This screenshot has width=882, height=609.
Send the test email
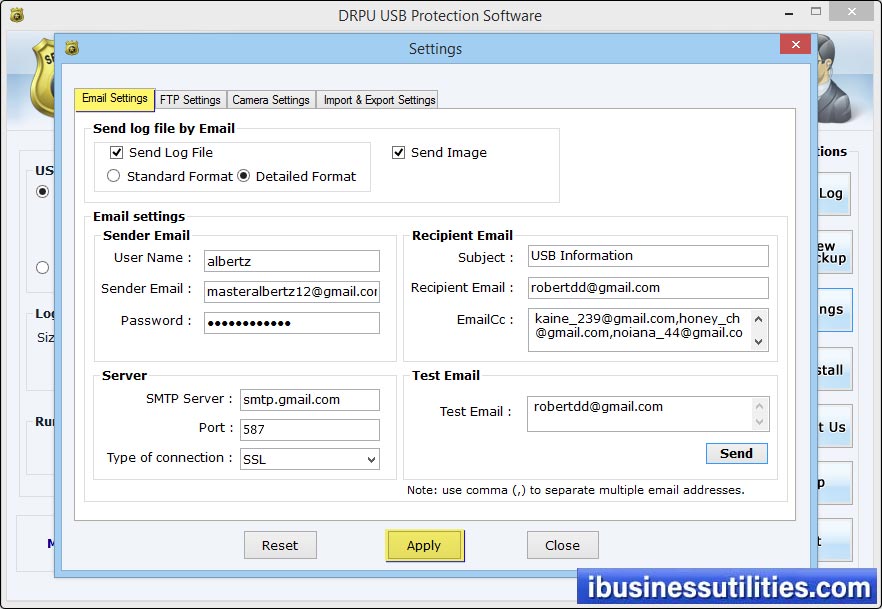[736, 453]
